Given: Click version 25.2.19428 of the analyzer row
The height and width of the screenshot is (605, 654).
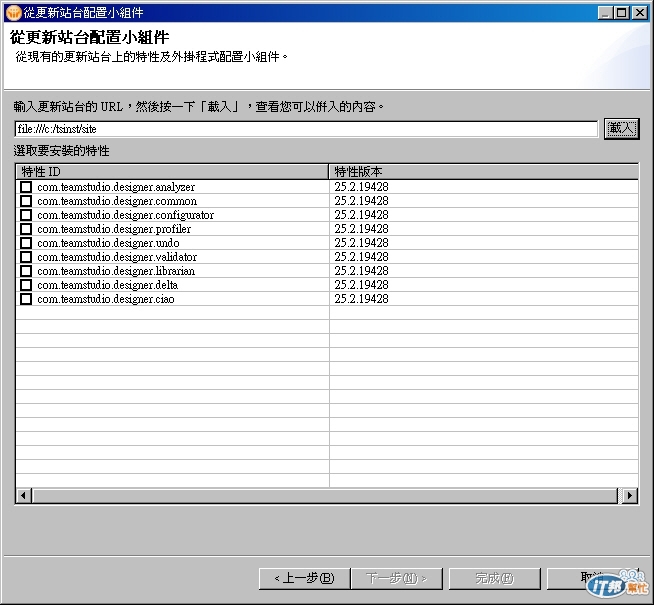Looking at the screenshot, I should click(x=361, y=187).
